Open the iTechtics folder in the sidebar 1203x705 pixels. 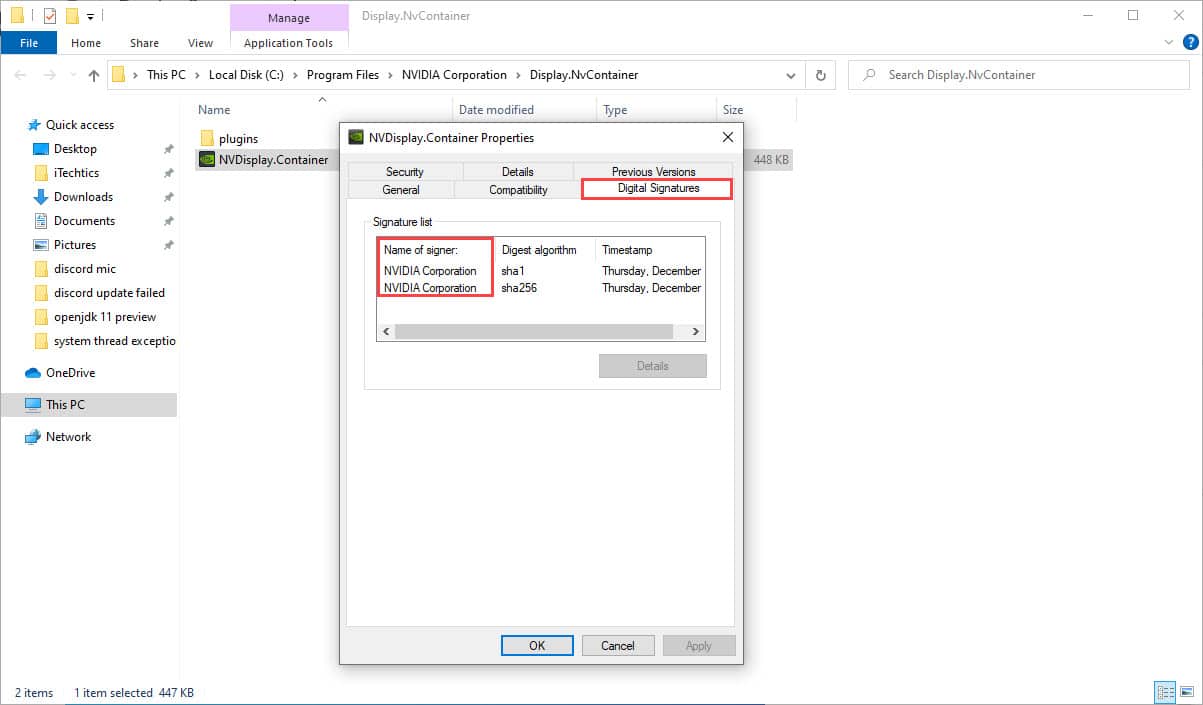coord(76,173)
